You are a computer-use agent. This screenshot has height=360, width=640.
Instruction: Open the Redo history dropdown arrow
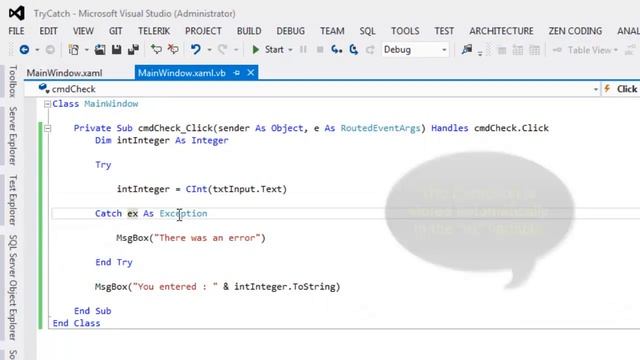point(236,50)
